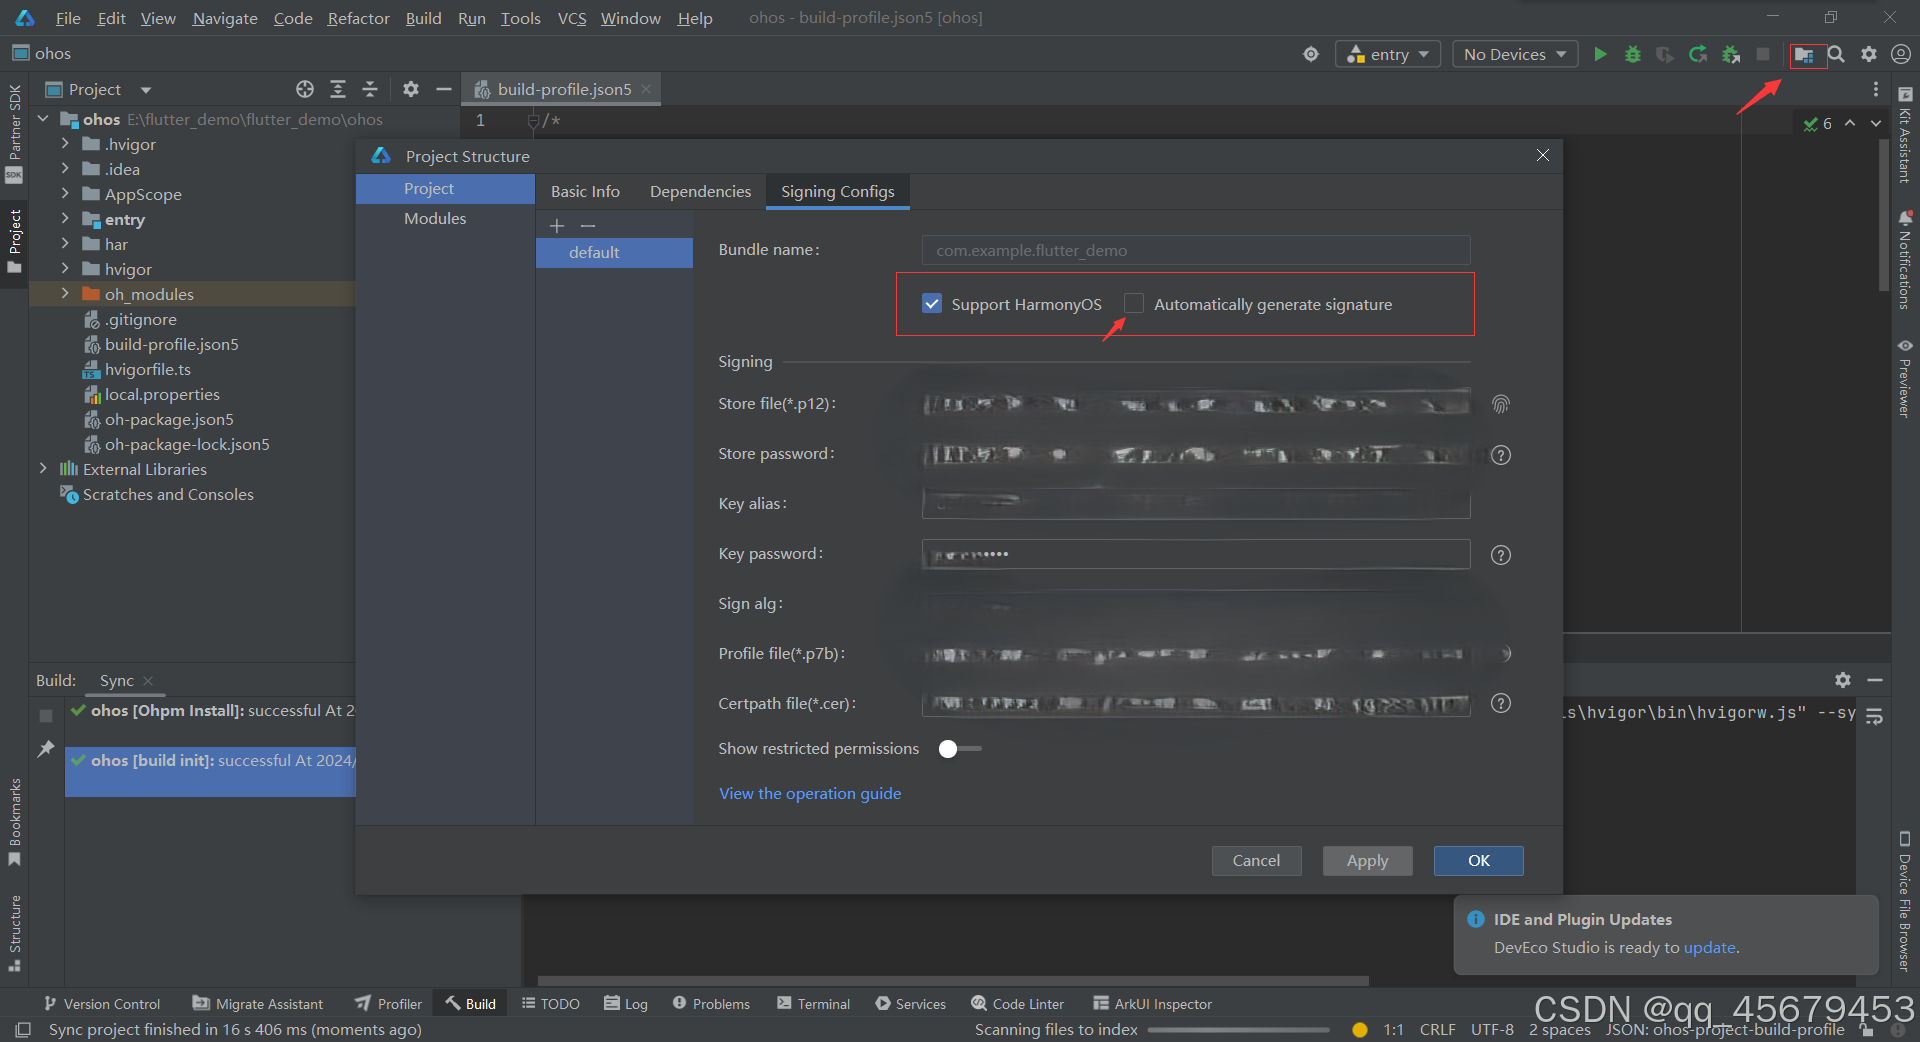Open help for Store password field
The image size is (1920, 1042).
pos(1500,455)
